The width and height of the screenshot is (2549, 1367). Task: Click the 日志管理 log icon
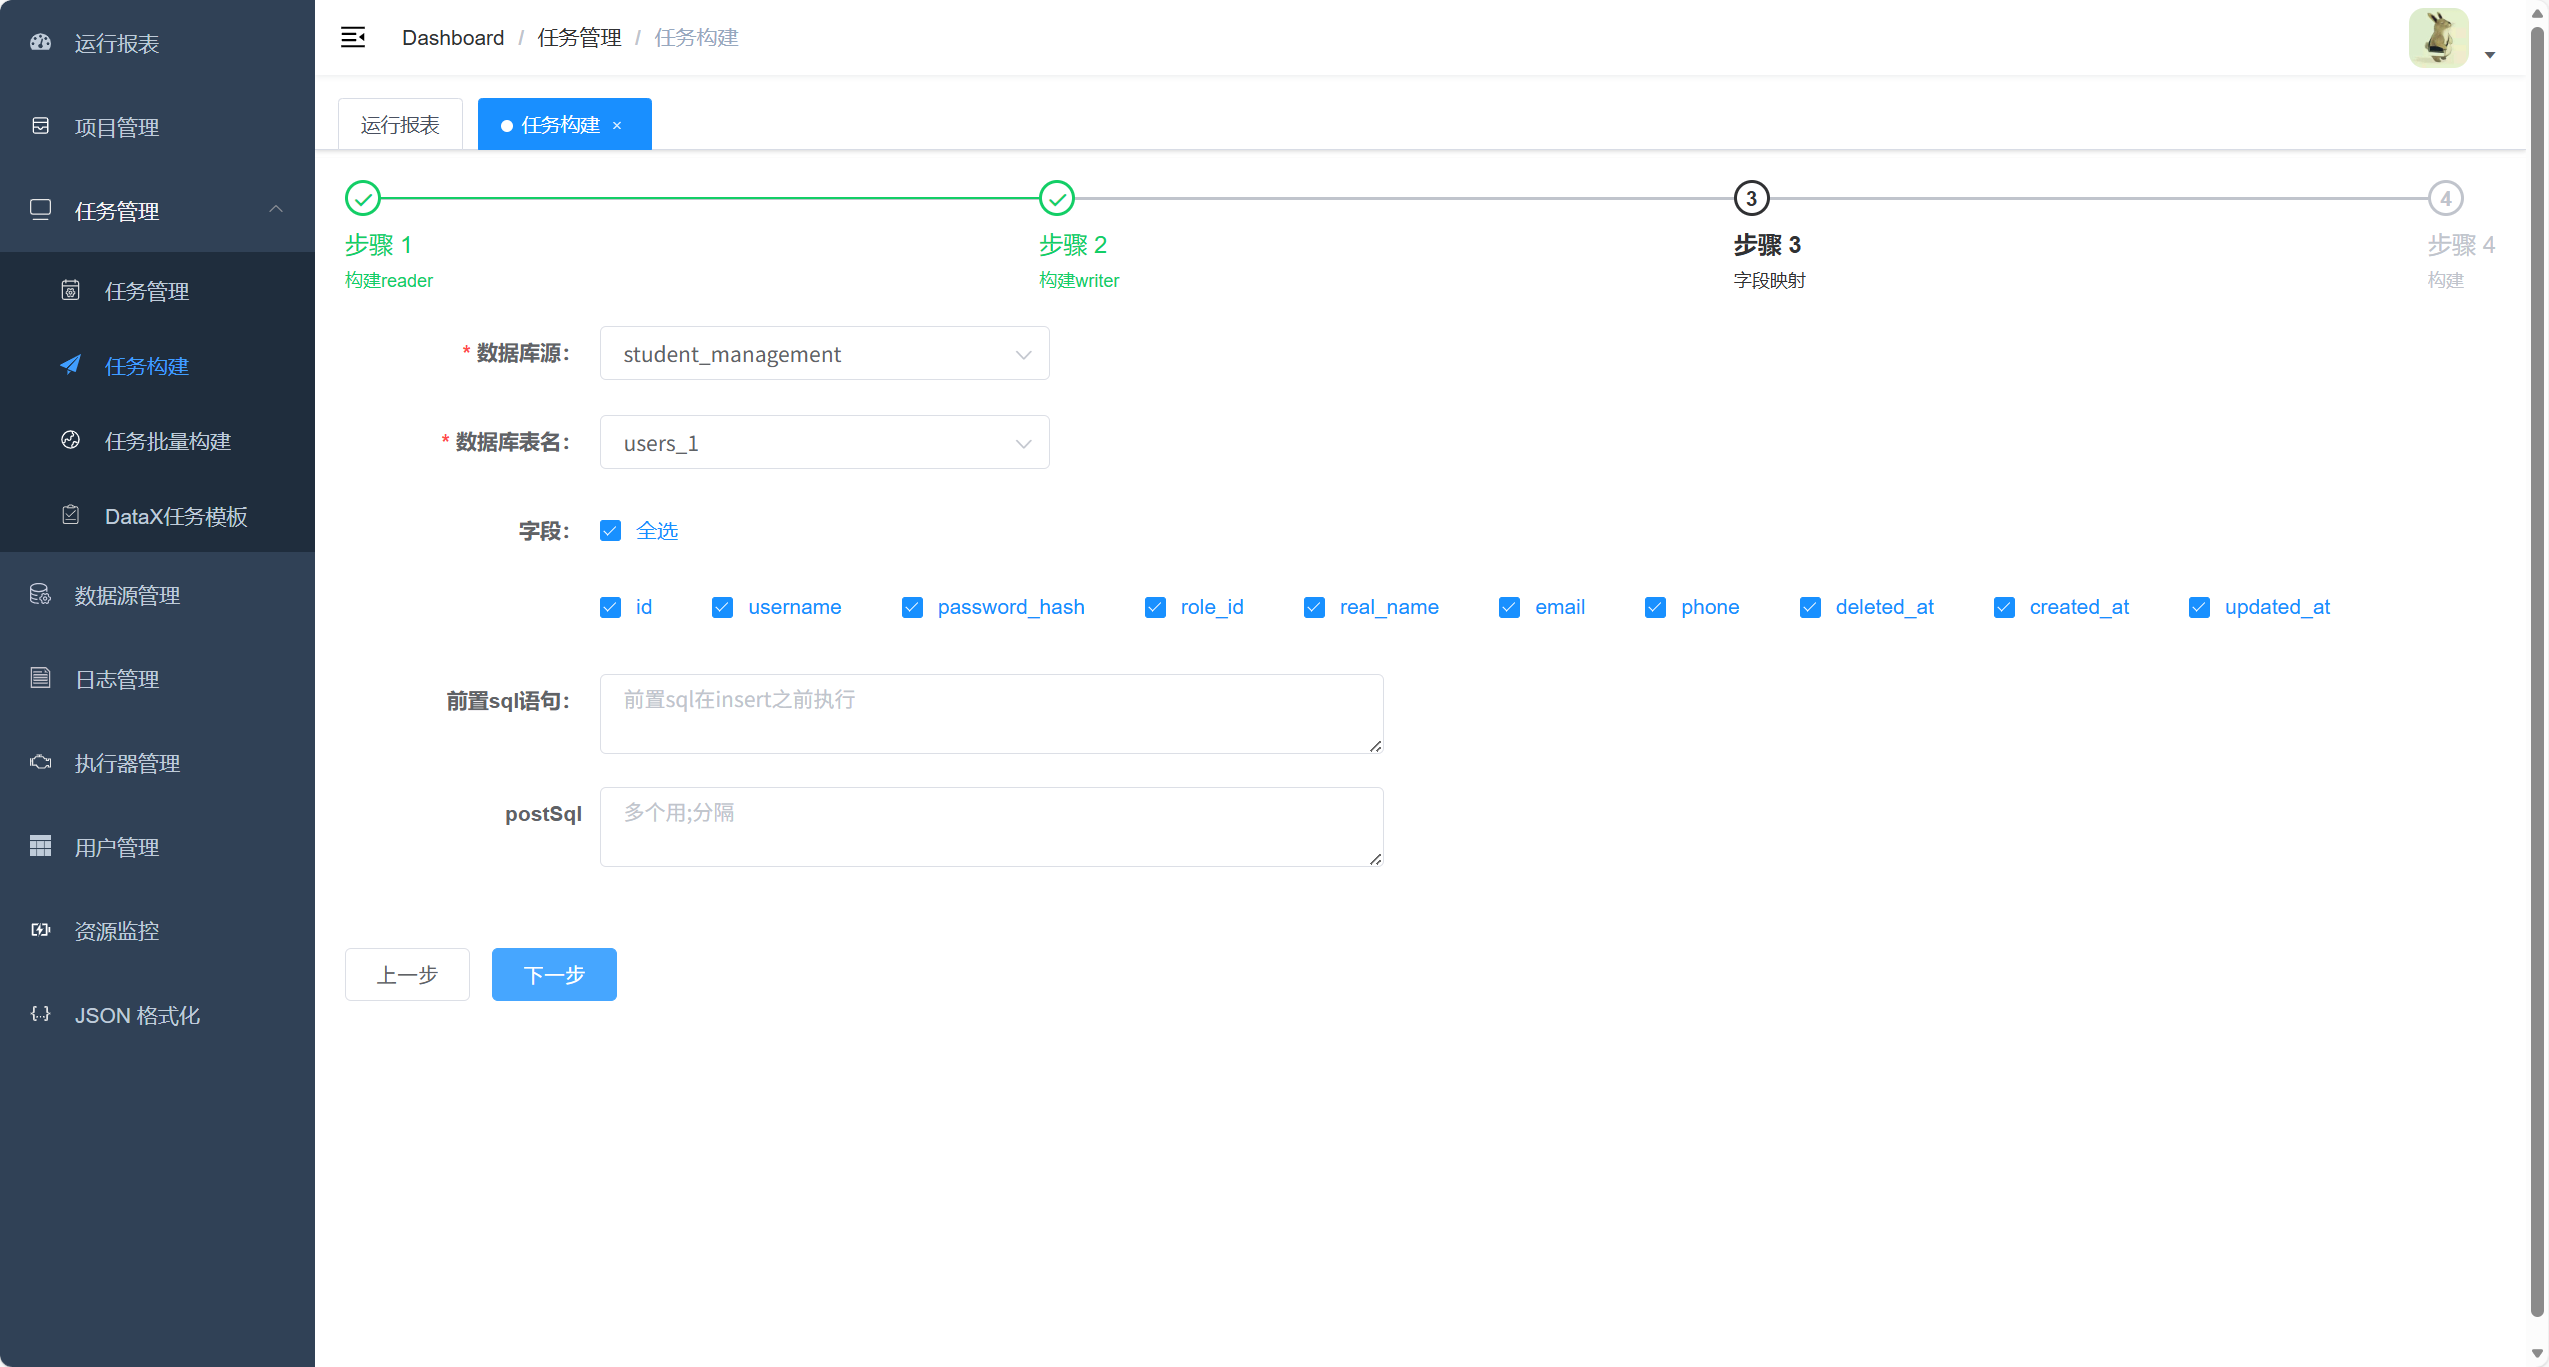(40, 678)
